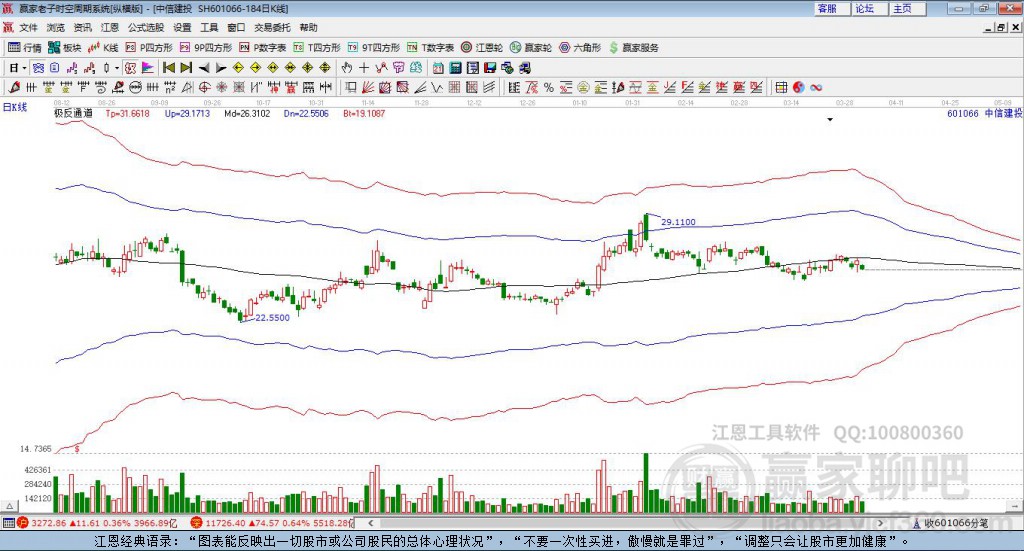
Task: Click the 客服 button
Action: click(x=826, y=8)
